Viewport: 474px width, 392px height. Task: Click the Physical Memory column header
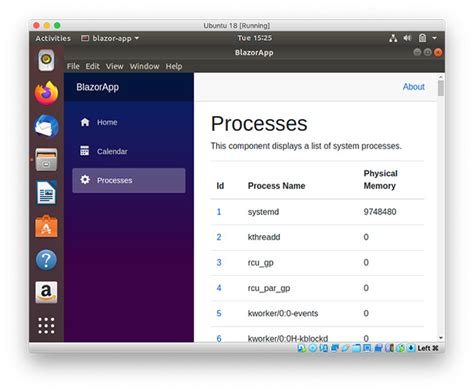[381, 179]
